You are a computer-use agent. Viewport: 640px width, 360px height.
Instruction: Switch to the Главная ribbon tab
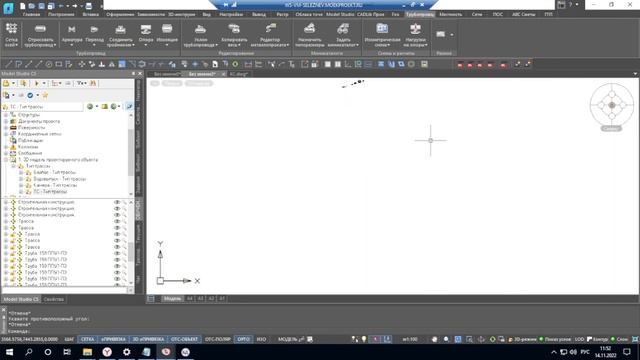(x=31, y=14)
